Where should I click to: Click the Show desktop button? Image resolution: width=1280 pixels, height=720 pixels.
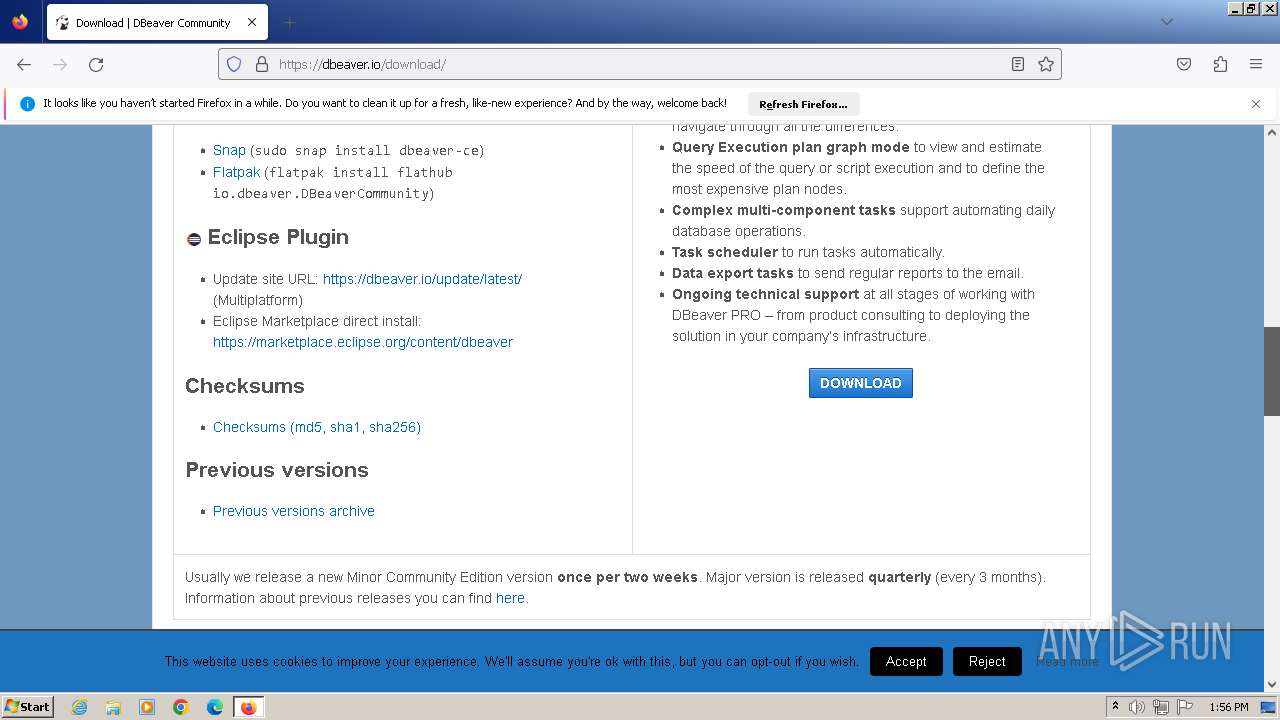(x=1269, y=707)
